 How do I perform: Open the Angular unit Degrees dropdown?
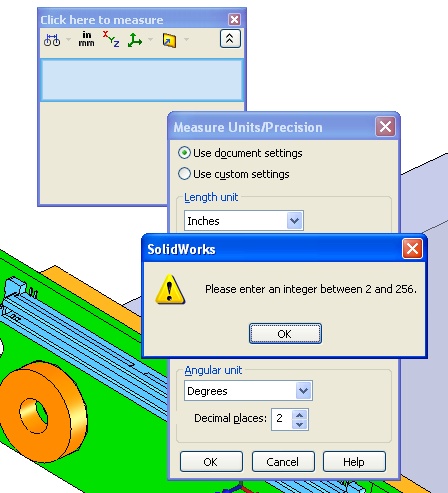[x=303, y=390]
